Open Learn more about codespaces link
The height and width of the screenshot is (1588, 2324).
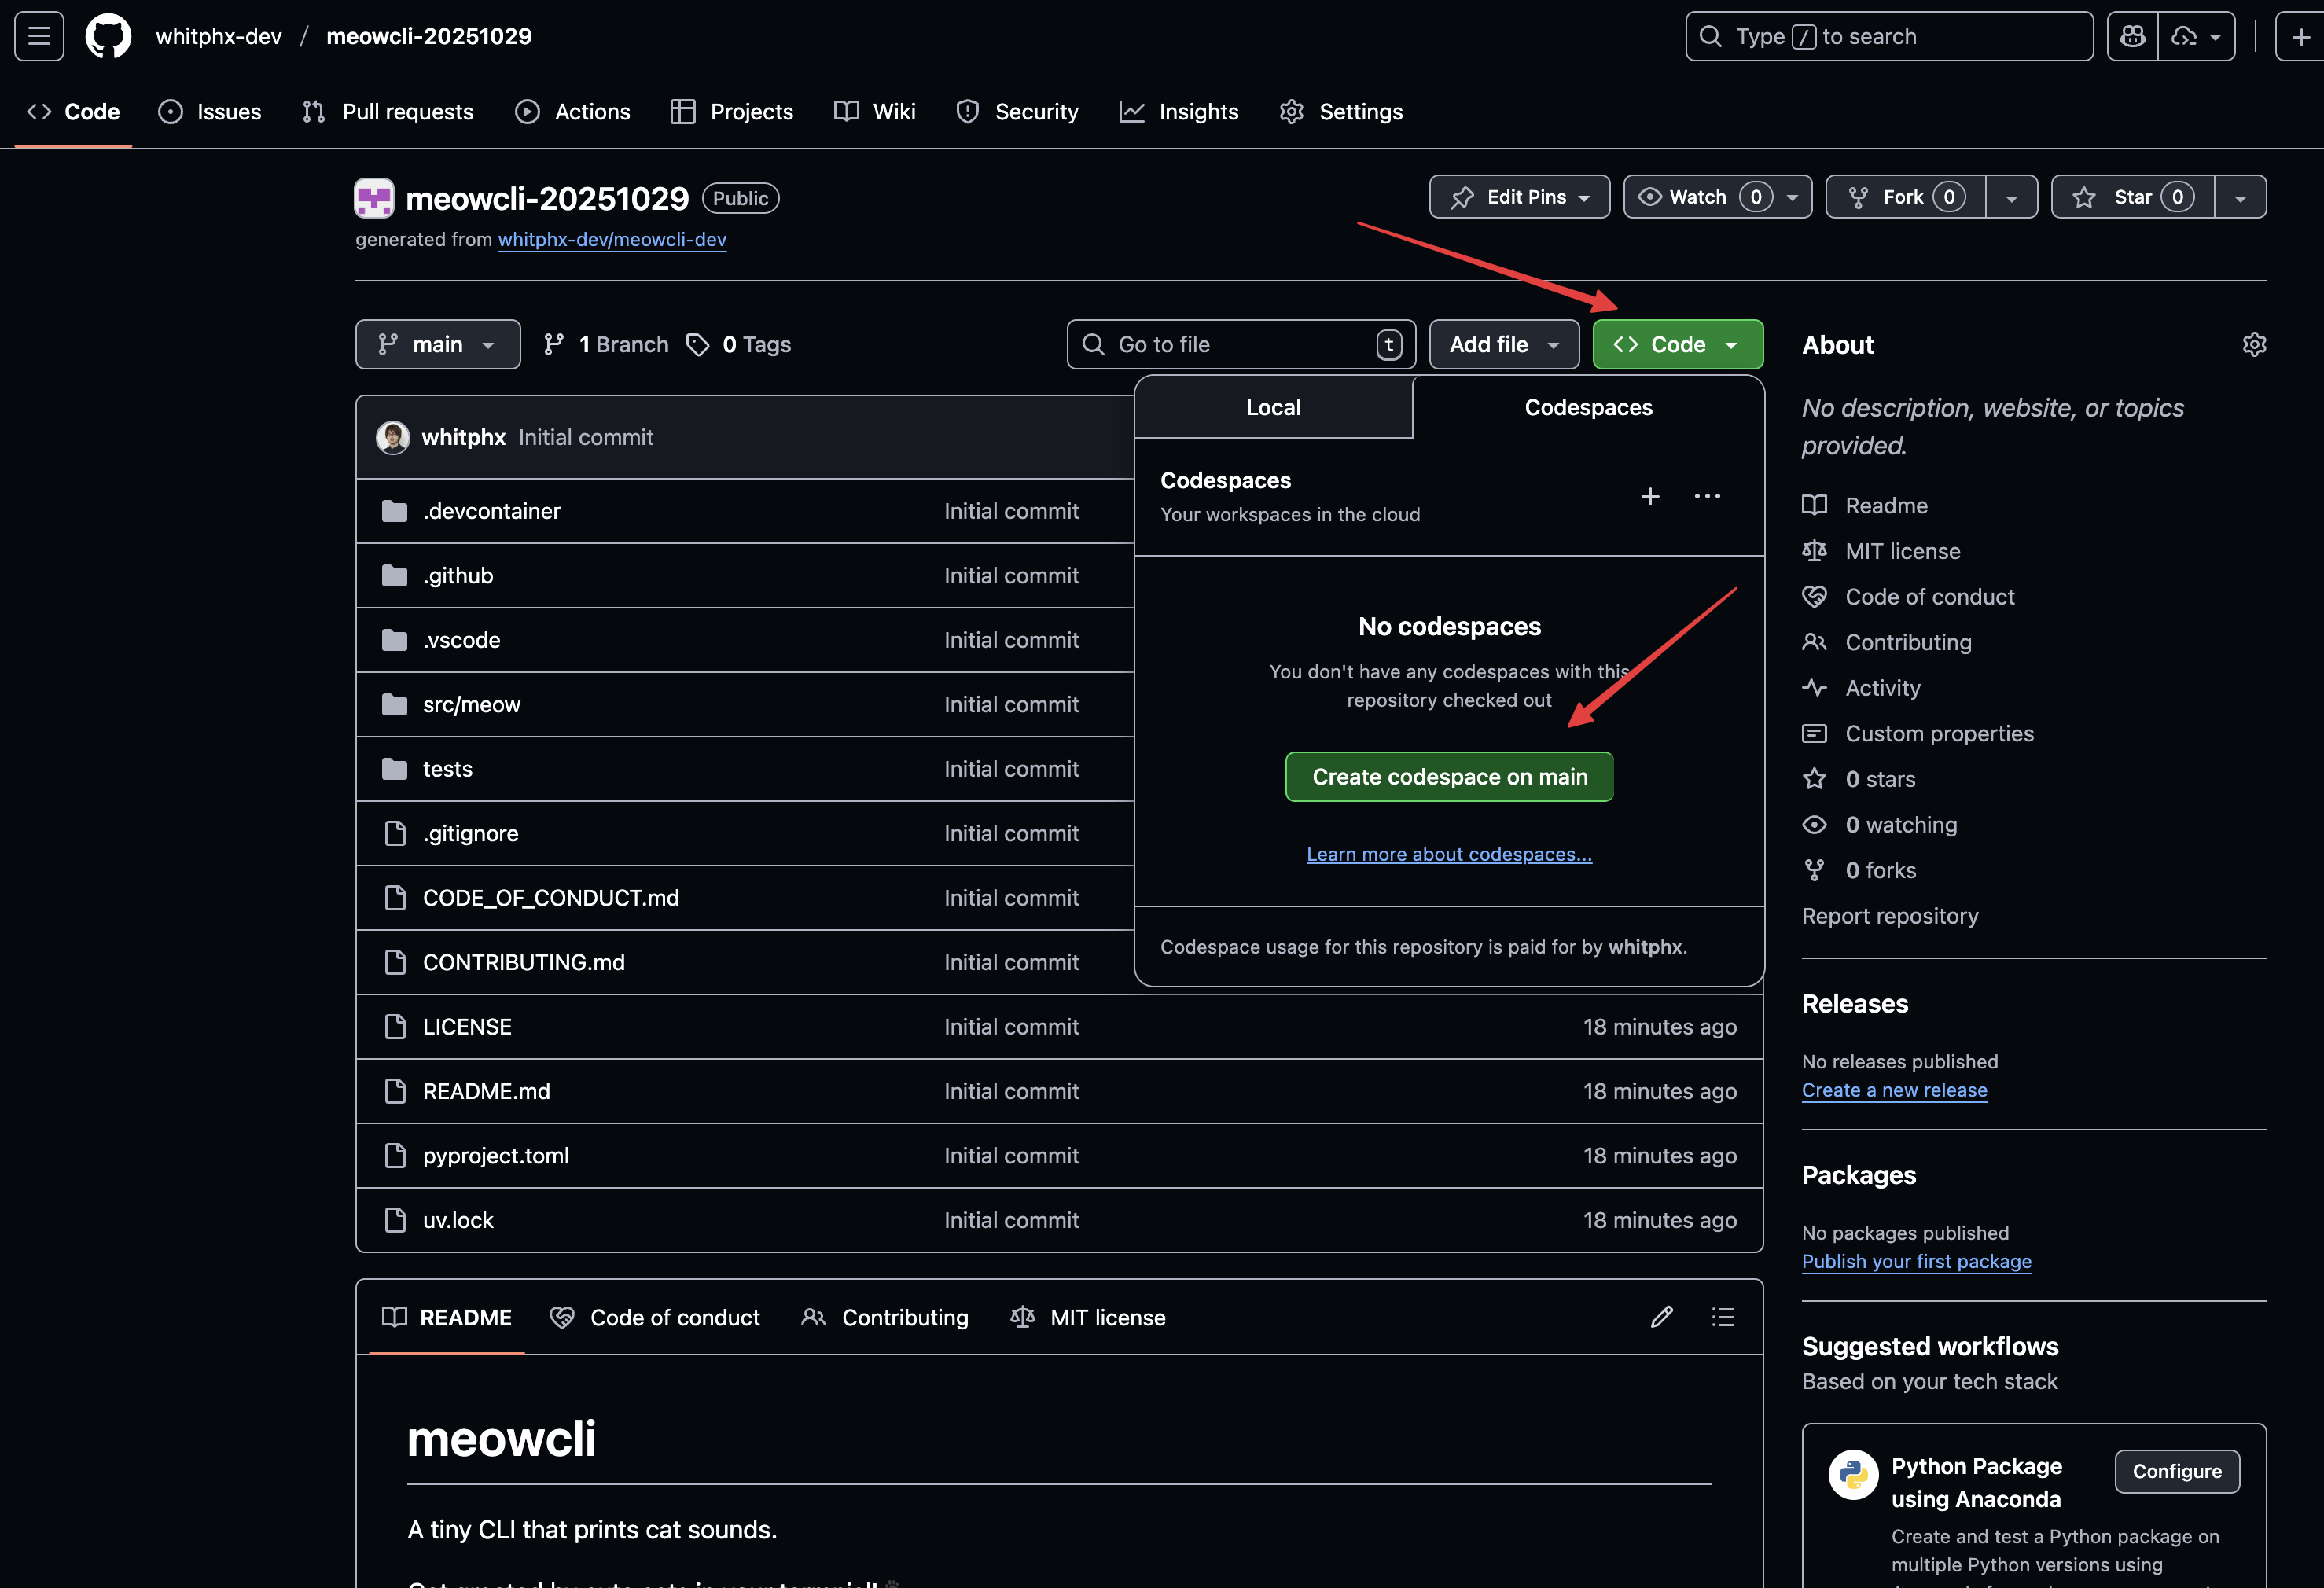(x=1449, y=854)
